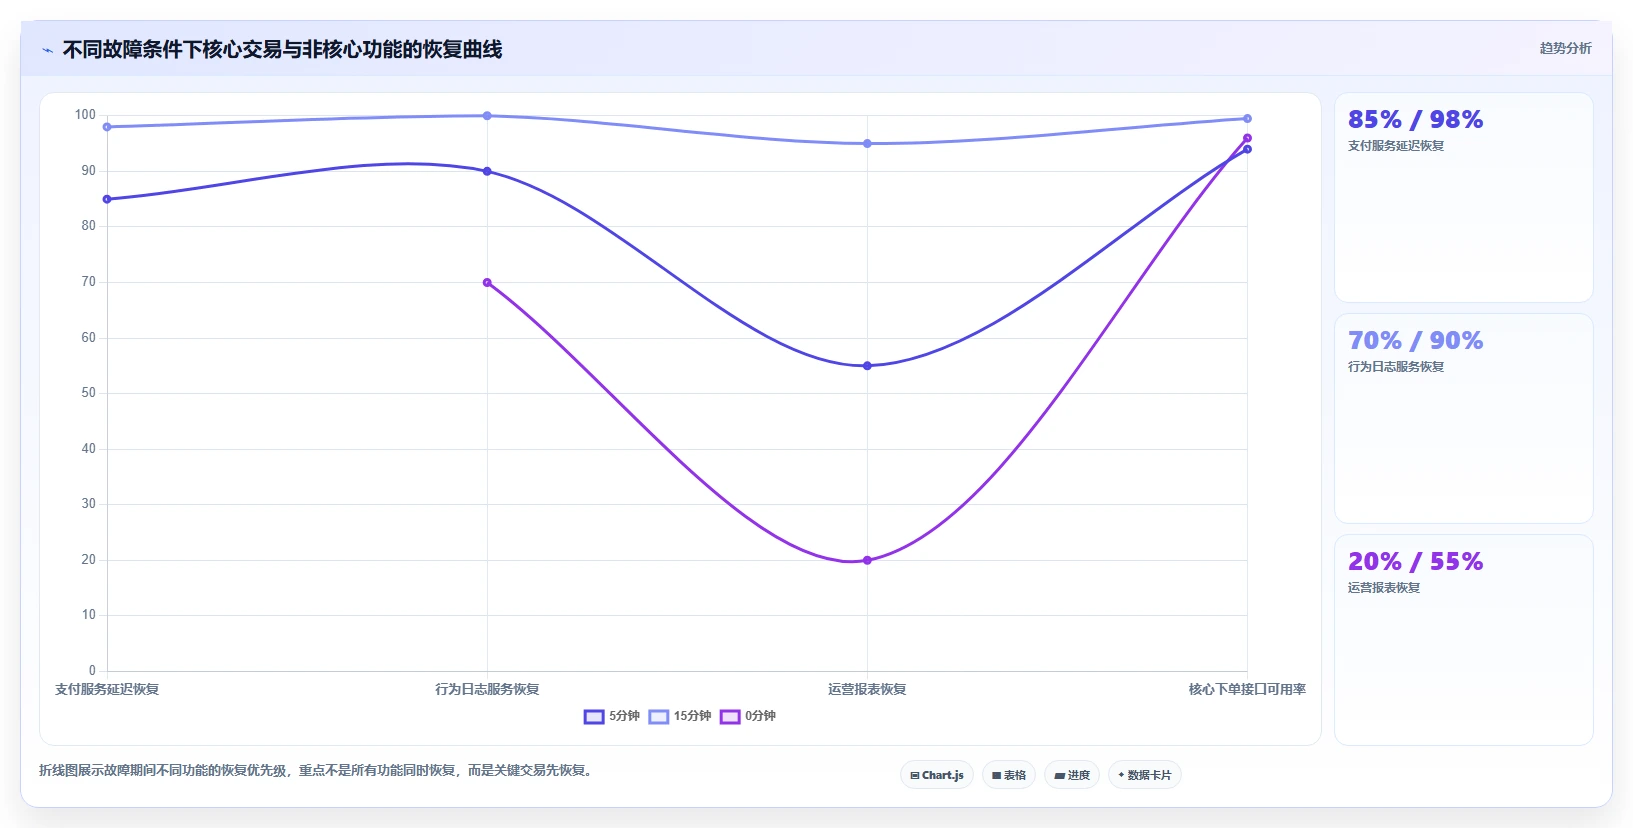Select the Chart.js tag
1633x828 pixels.
[x=937, y=775]
